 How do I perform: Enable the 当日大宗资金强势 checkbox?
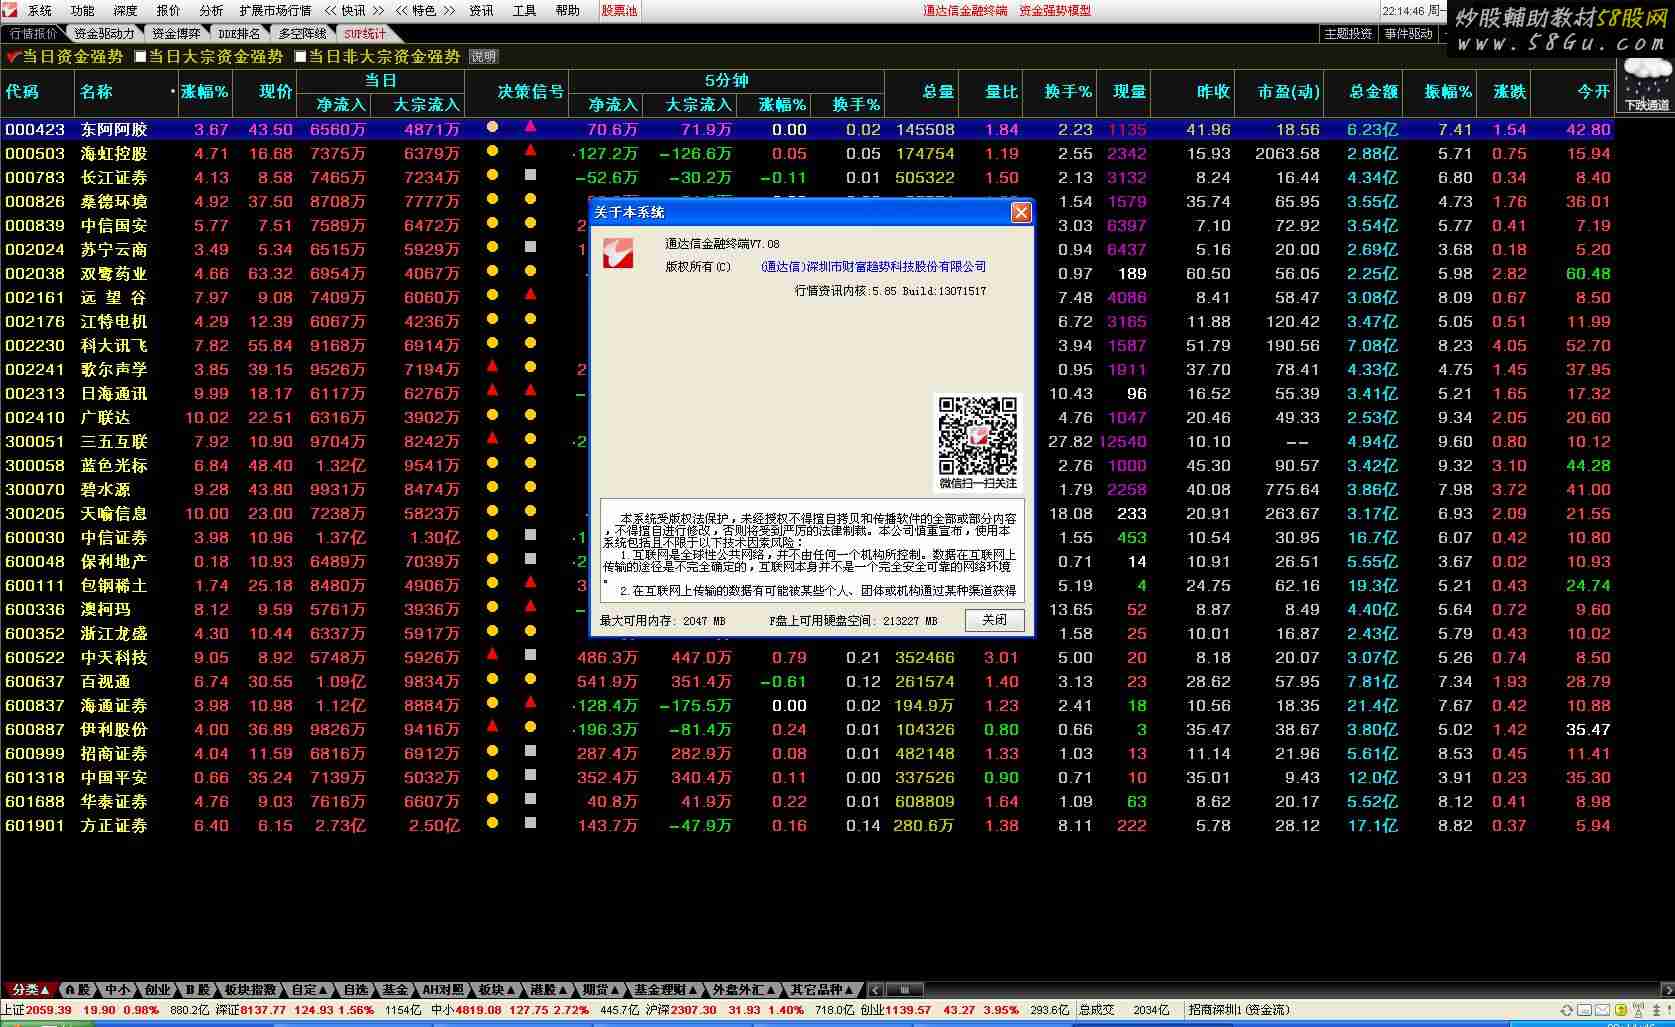pos(140,57)
